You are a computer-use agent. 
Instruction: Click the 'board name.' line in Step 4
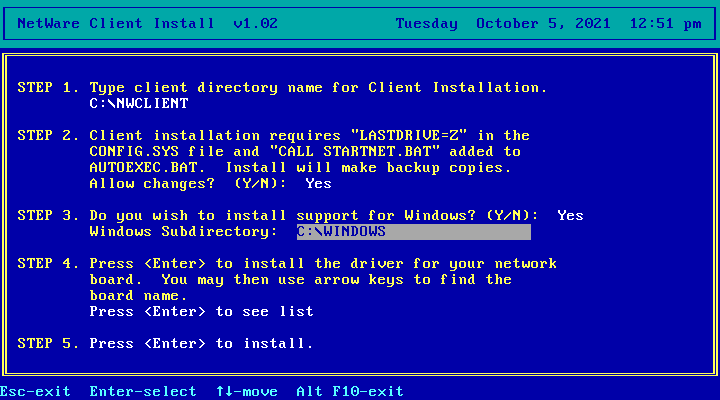click(x=138, y=296)
